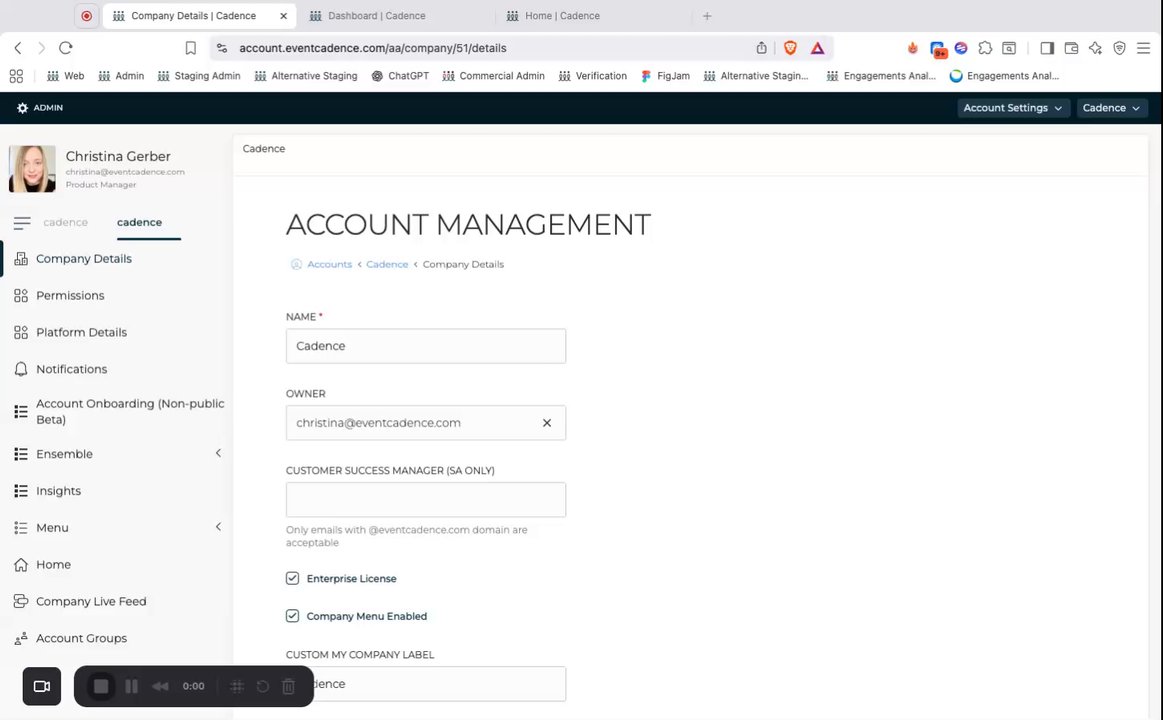Open the extensions puzzle icon
Viewport: 1163px width, 720px height.
coord(985,48)
